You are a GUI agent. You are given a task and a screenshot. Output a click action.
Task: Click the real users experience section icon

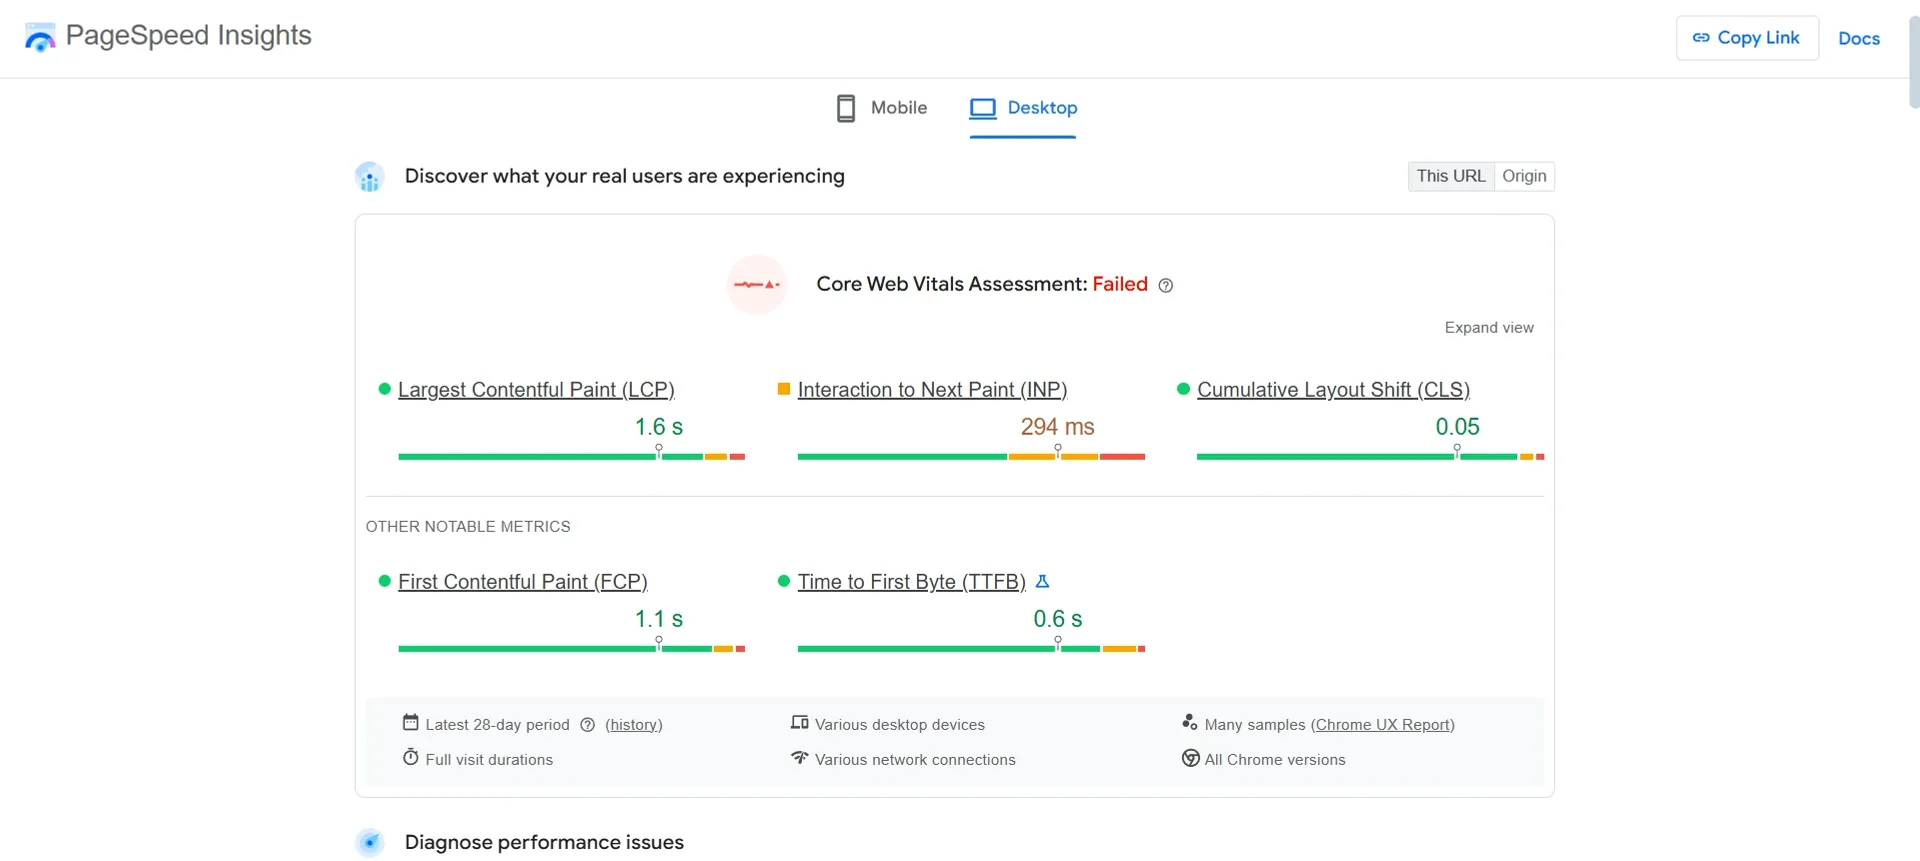tap(370, 177)
